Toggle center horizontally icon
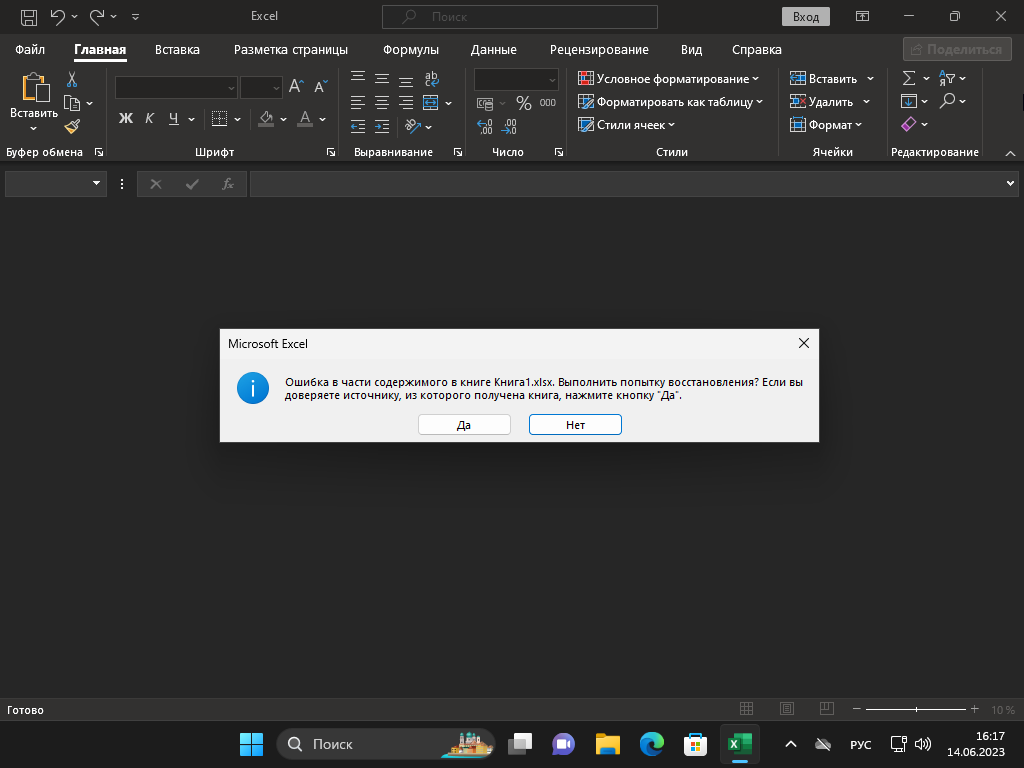This screenshot has height=768, width=1024. click(x=382, y=103)
